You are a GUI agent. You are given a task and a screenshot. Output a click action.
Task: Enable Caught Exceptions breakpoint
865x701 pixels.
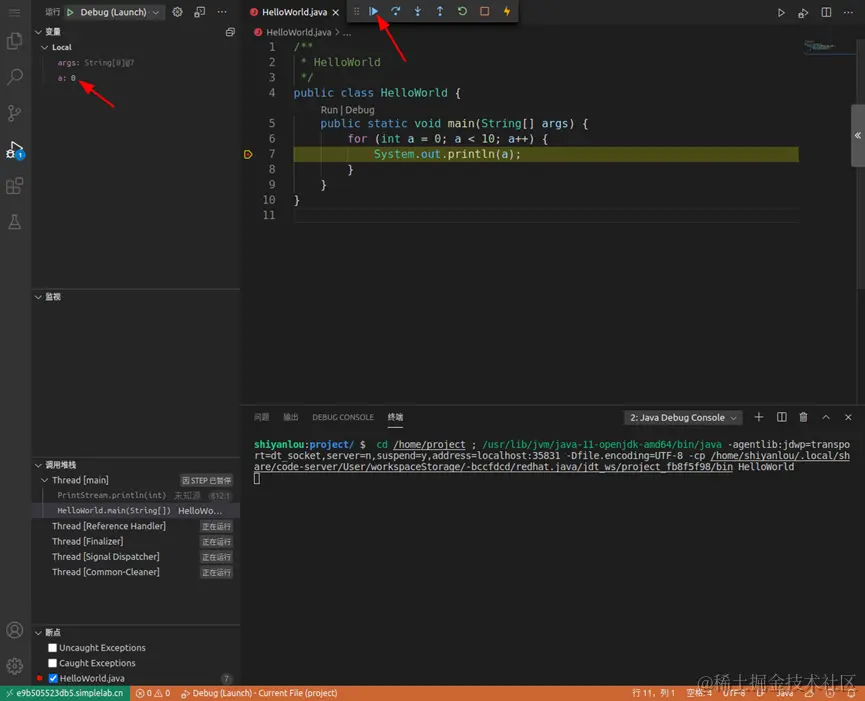point(53,663)
